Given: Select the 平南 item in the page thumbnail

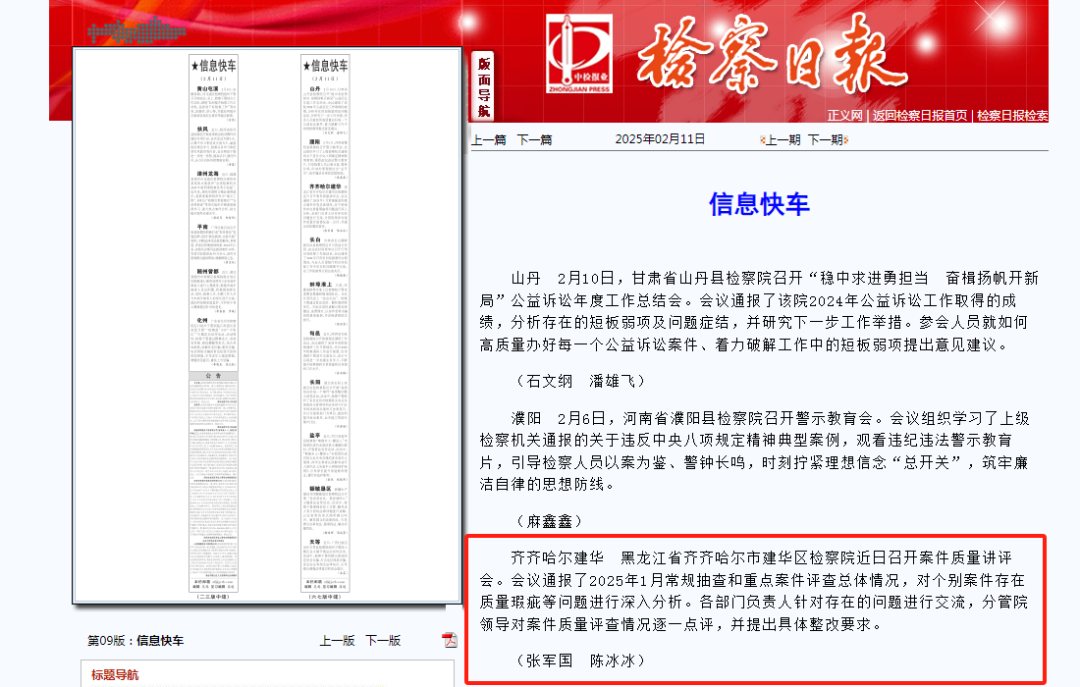Looking at the screenshot, I should 214,245.
